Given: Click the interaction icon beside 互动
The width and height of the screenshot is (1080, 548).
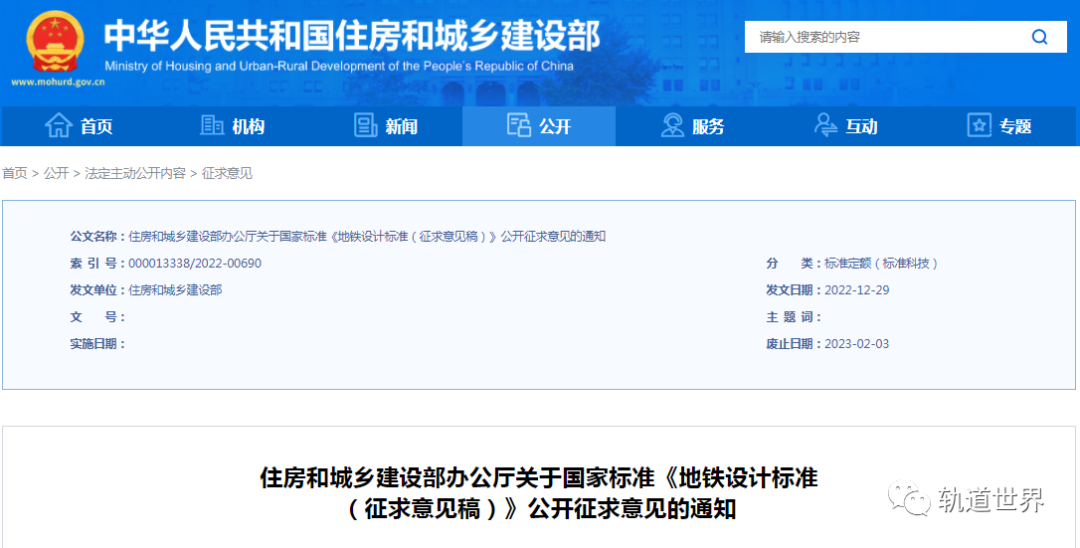Looking at the screenshot, I should point(826,125).
